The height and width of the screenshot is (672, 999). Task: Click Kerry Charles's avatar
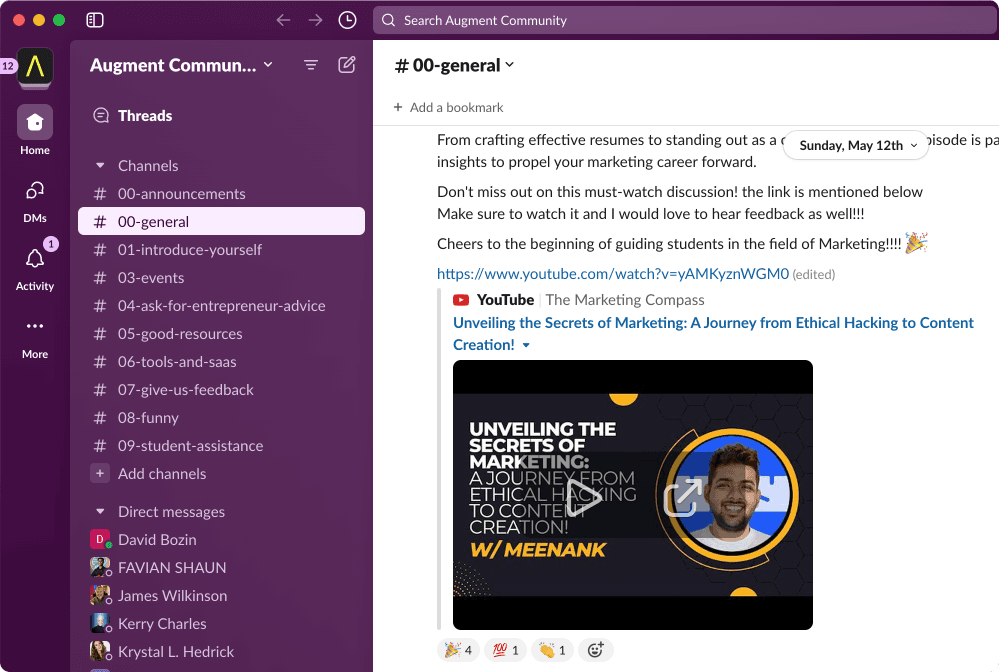click(x=99, y=624)
